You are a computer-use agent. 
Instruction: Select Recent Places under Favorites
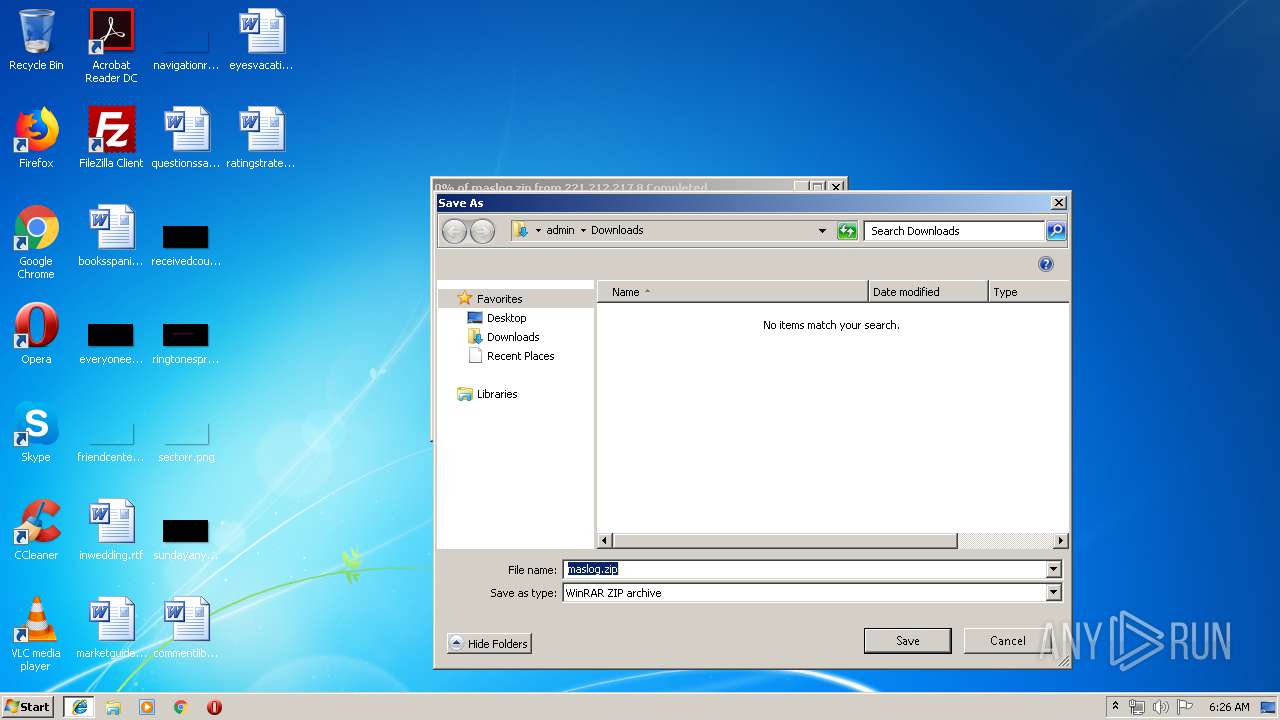point(520,356)
